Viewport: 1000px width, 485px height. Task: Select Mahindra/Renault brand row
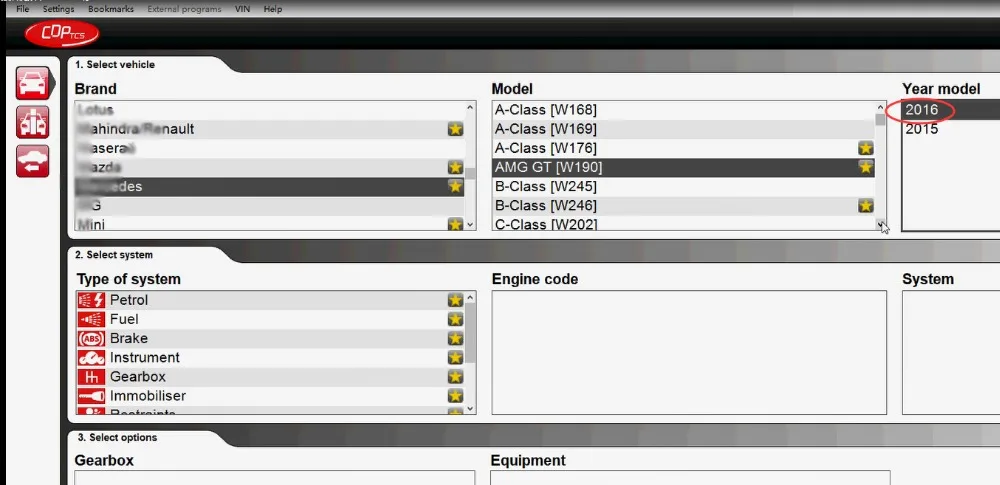(270, 129)
